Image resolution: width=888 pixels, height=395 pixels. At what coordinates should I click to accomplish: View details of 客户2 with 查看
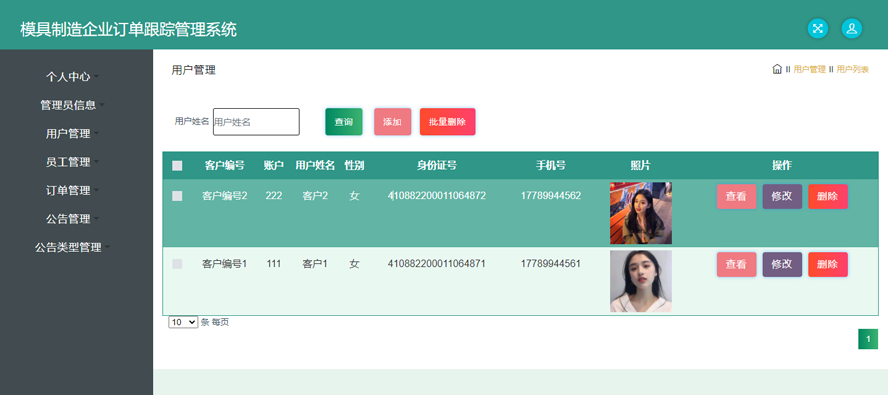point(736,197)
